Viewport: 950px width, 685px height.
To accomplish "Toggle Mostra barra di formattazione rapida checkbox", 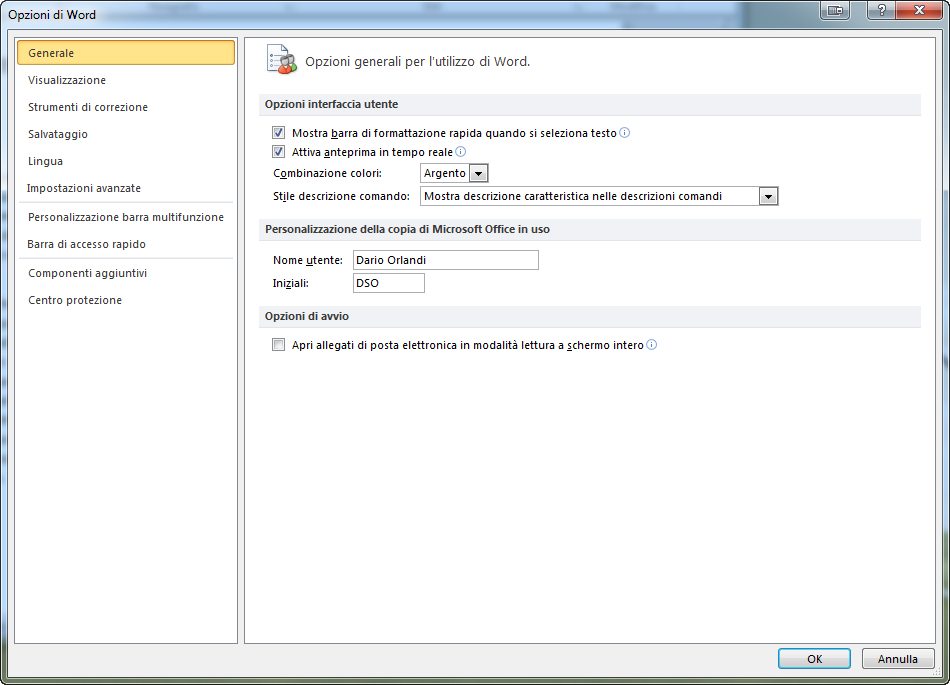I will click(x=279, y=133).
